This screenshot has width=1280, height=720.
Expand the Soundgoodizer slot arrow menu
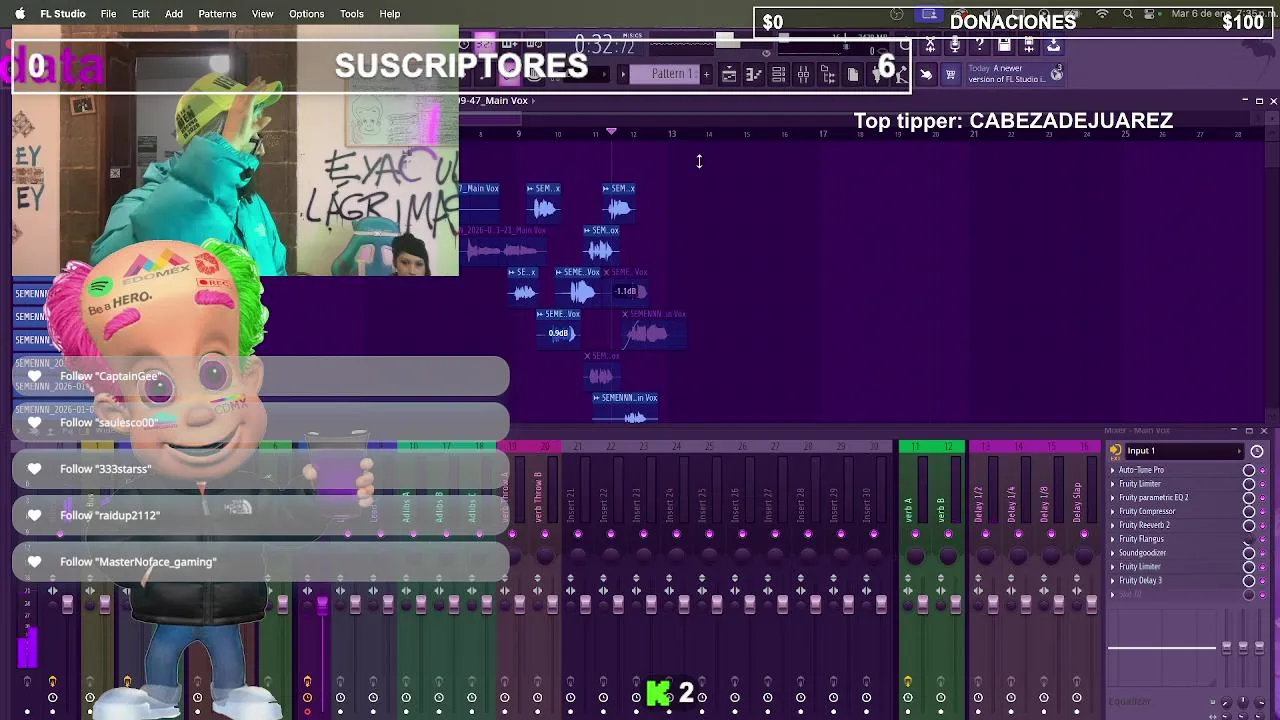(1112, 553)
